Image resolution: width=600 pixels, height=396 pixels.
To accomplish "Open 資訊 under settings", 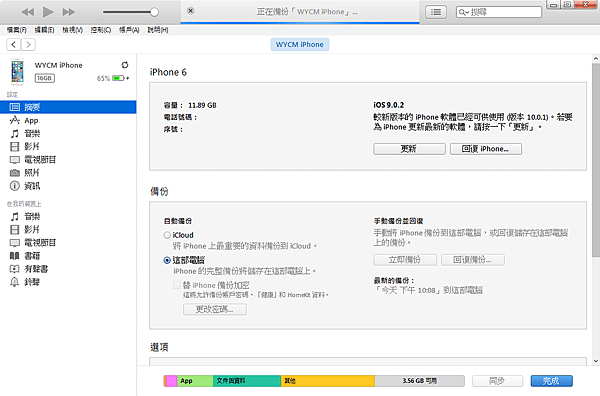I will pyautogui.click(x=68, y=186).
